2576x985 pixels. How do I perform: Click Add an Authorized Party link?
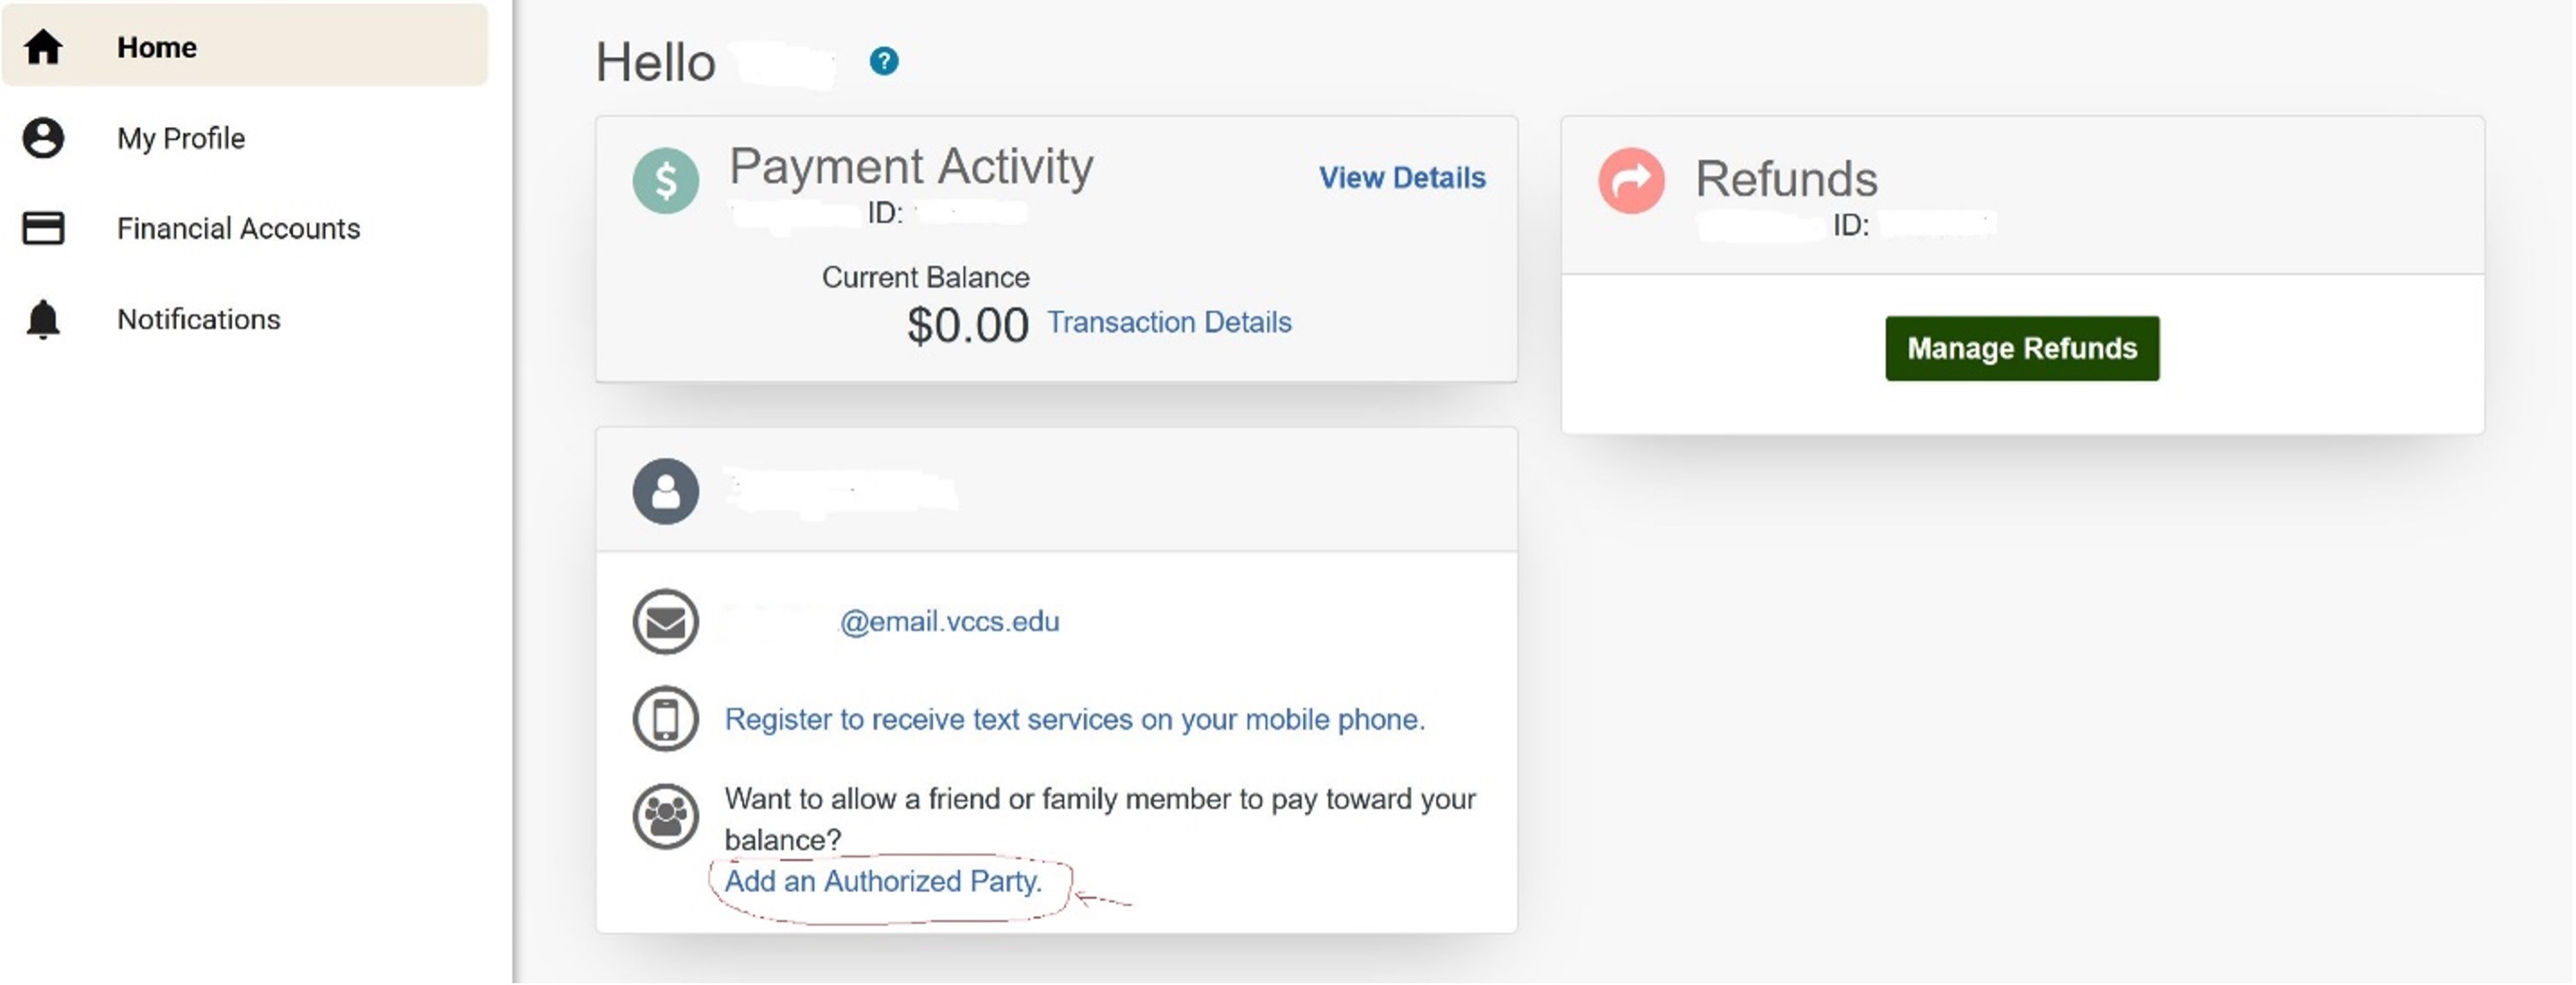(883, 881)
